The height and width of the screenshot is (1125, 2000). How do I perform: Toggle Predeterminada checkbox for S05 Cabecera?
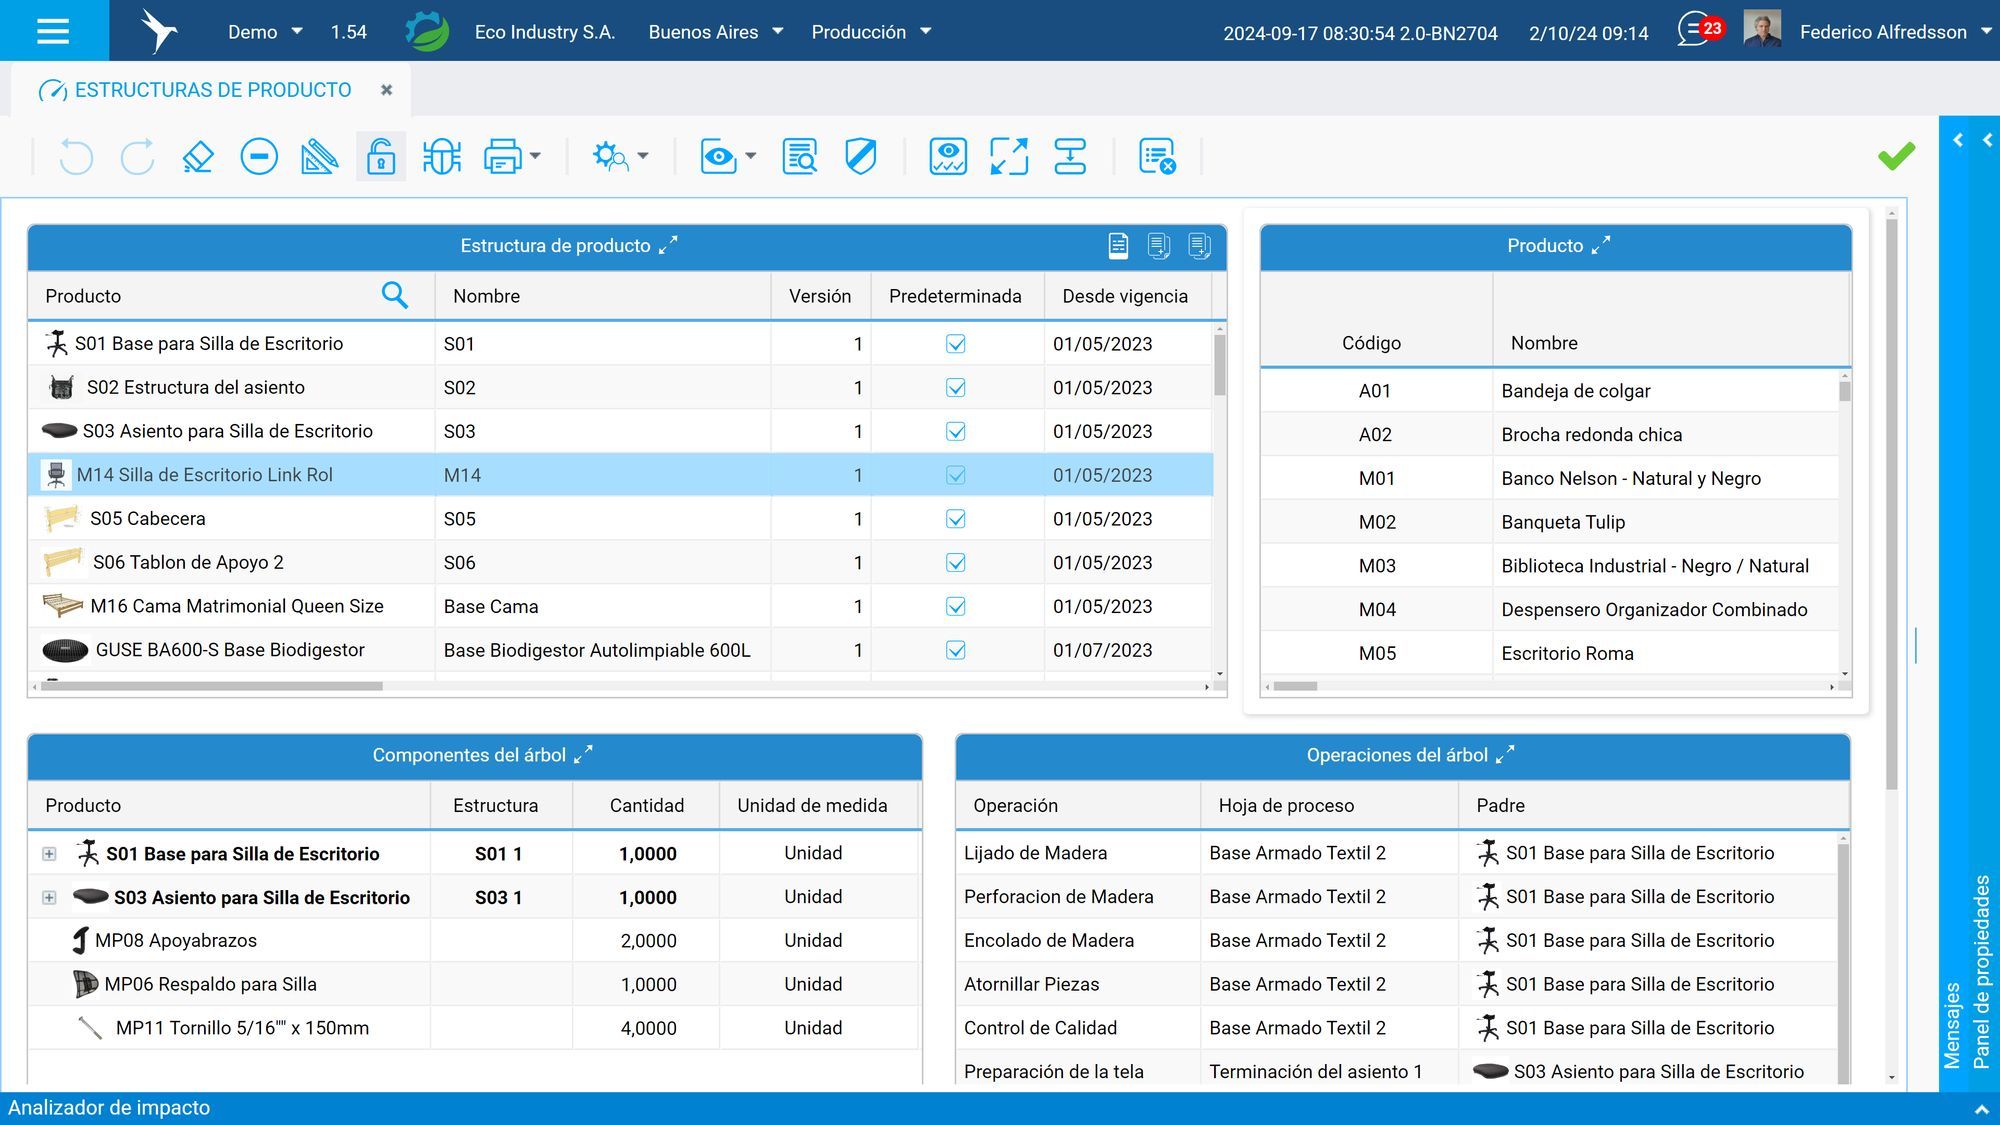click(x=956, y=519)
